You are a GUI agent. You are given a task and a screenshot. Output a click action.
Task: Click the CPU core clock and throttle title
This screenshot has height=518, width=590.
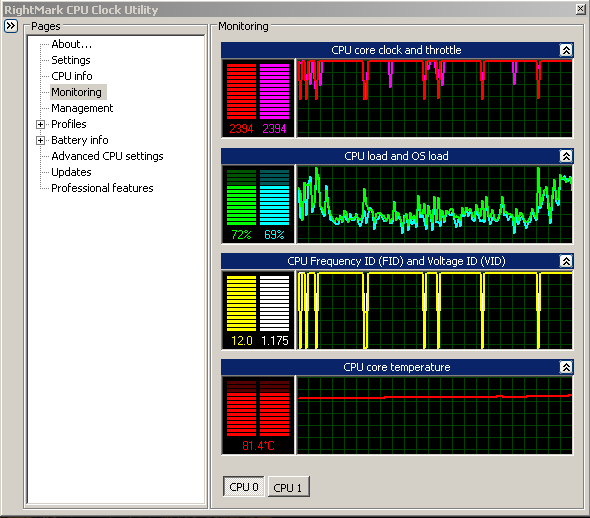pos(396,50)
